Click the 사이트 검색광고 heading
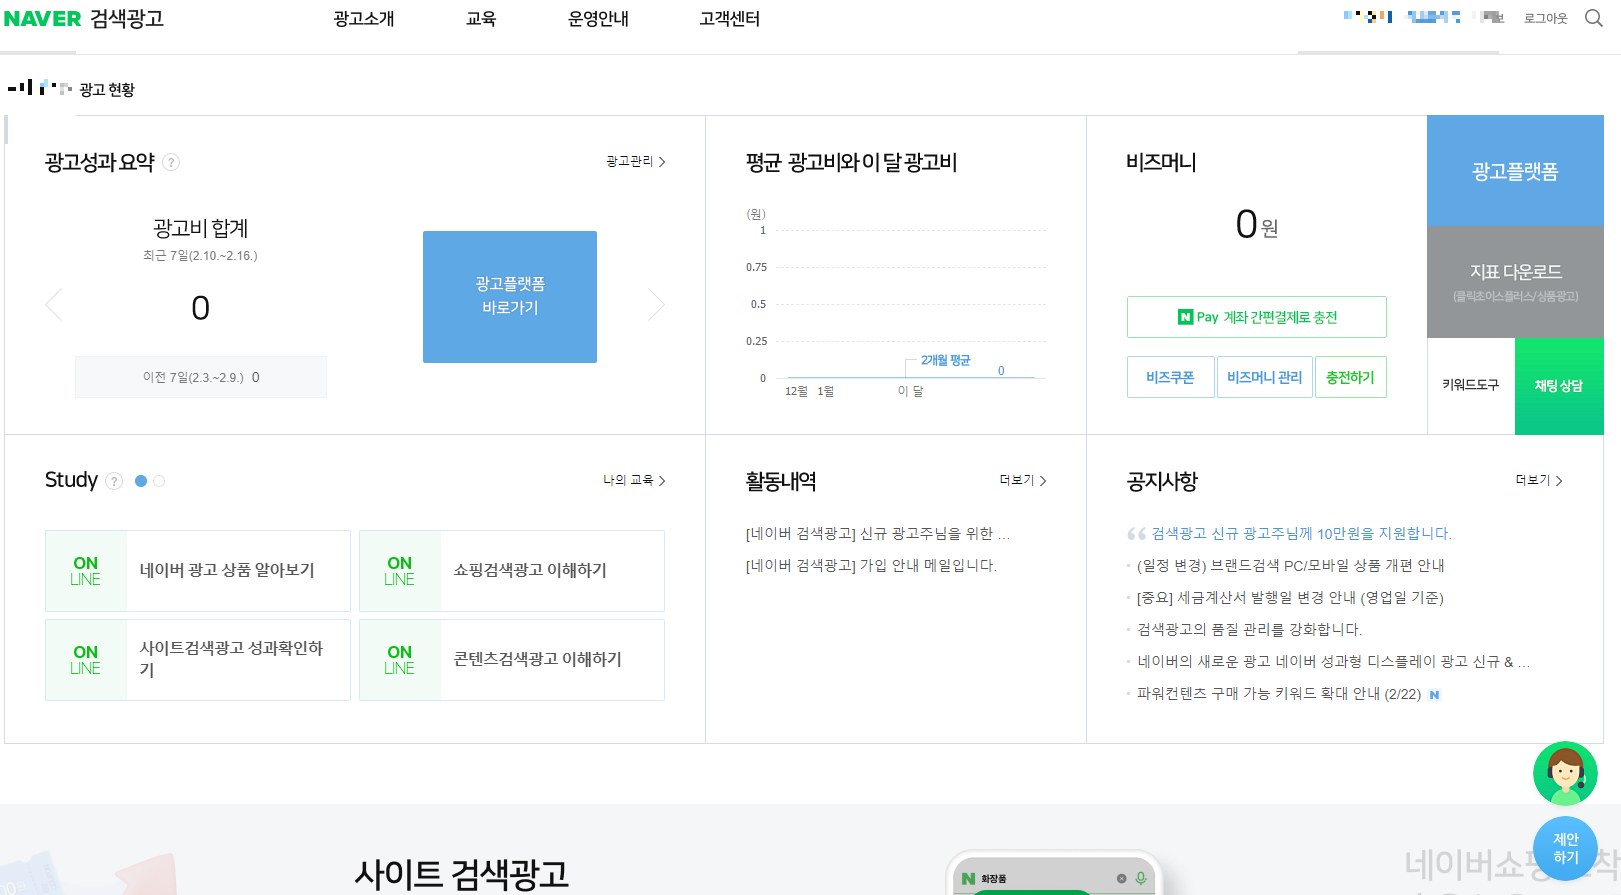 point(461,874)
